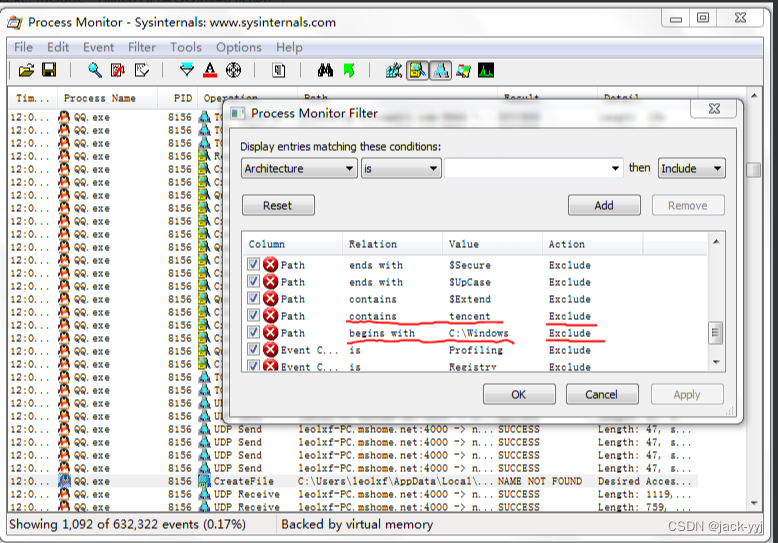The height and width of the screenshot is (543, 778).
Task: Open a saved log with the Open icon
Action: (26, 70)
